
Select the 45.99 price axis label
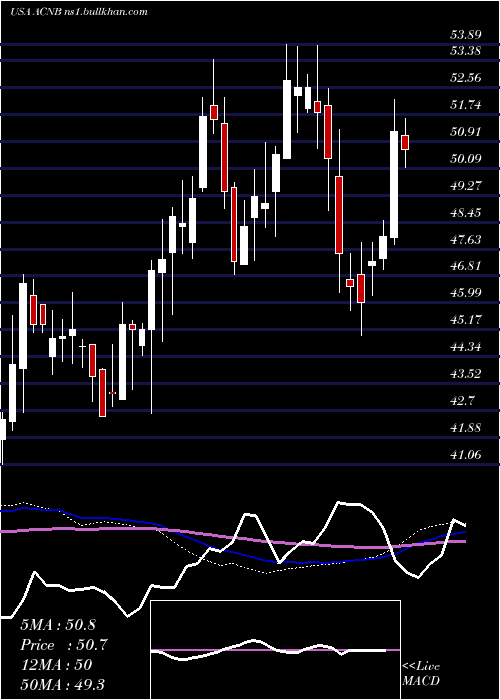tap(465, 293)
